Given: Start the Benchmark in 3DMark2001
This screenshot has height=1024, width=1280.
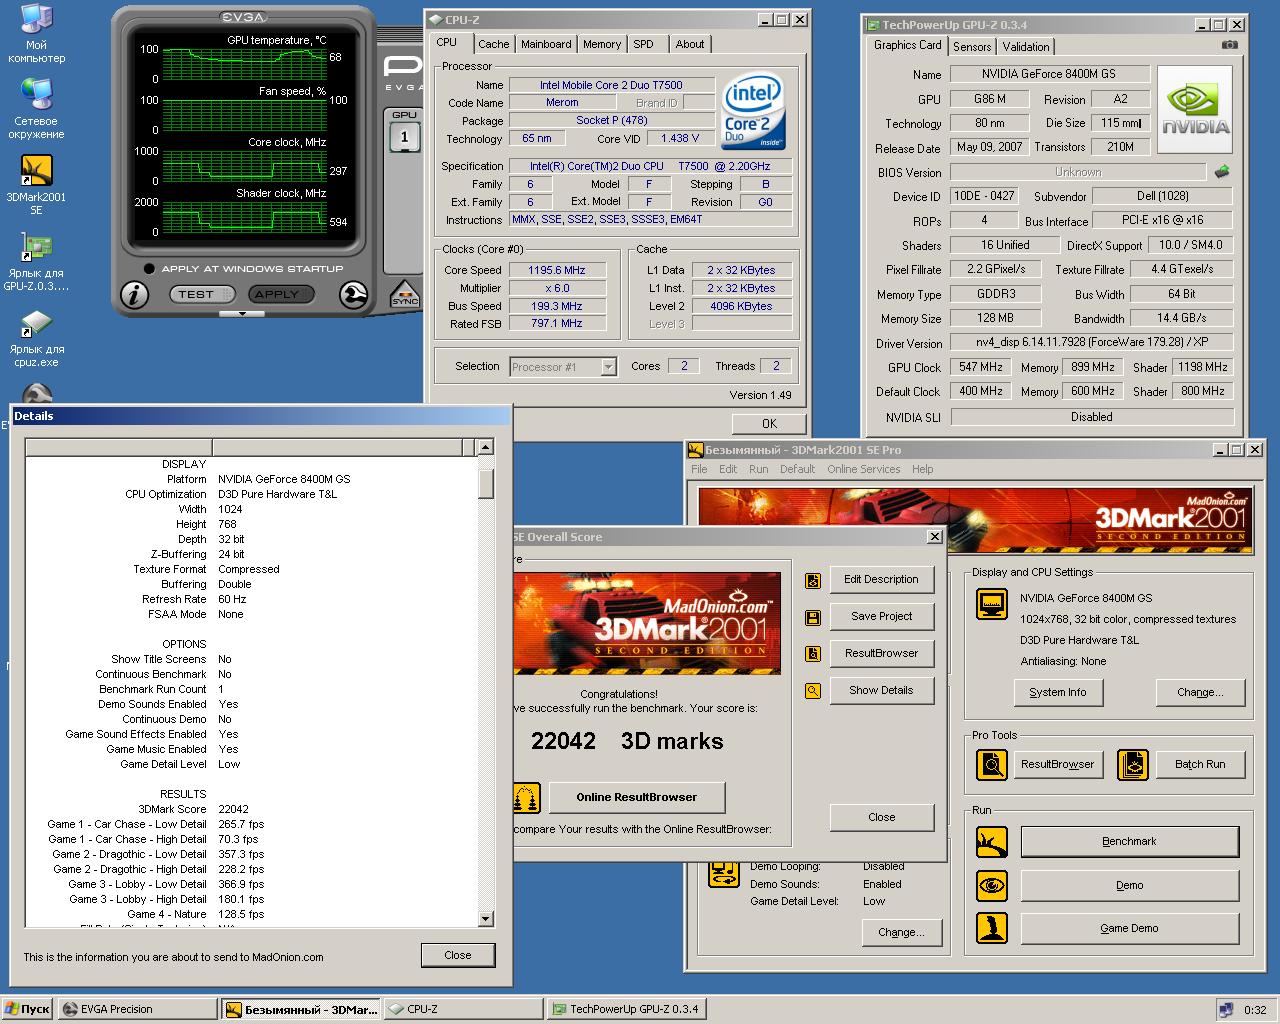Looking at the screenshot, I should [1129, 841].
